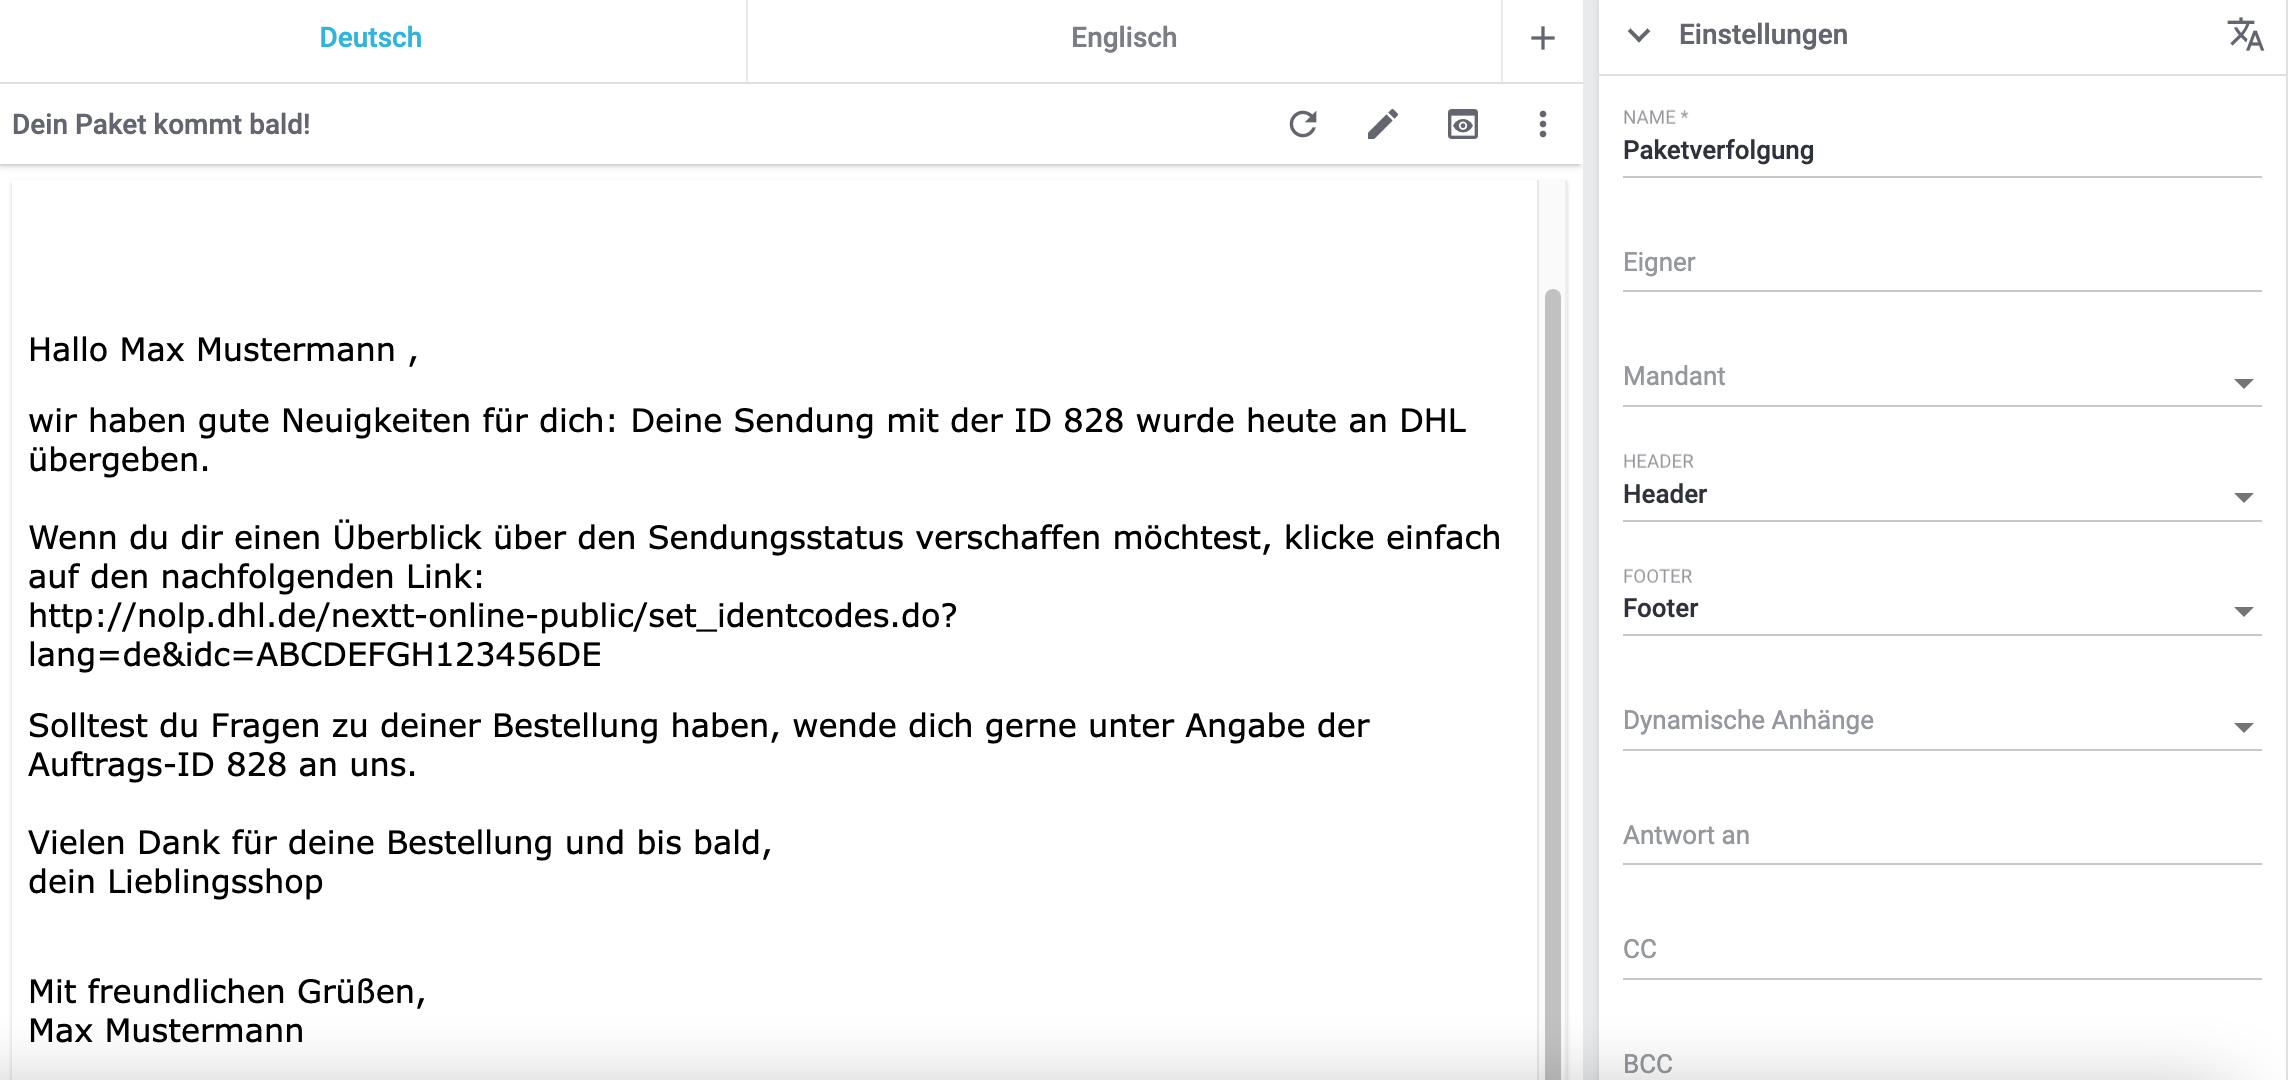The width and height of the screenshot is (2288, 1080).
Task: Click the Eigner input field
Action: coord(1940,264)
